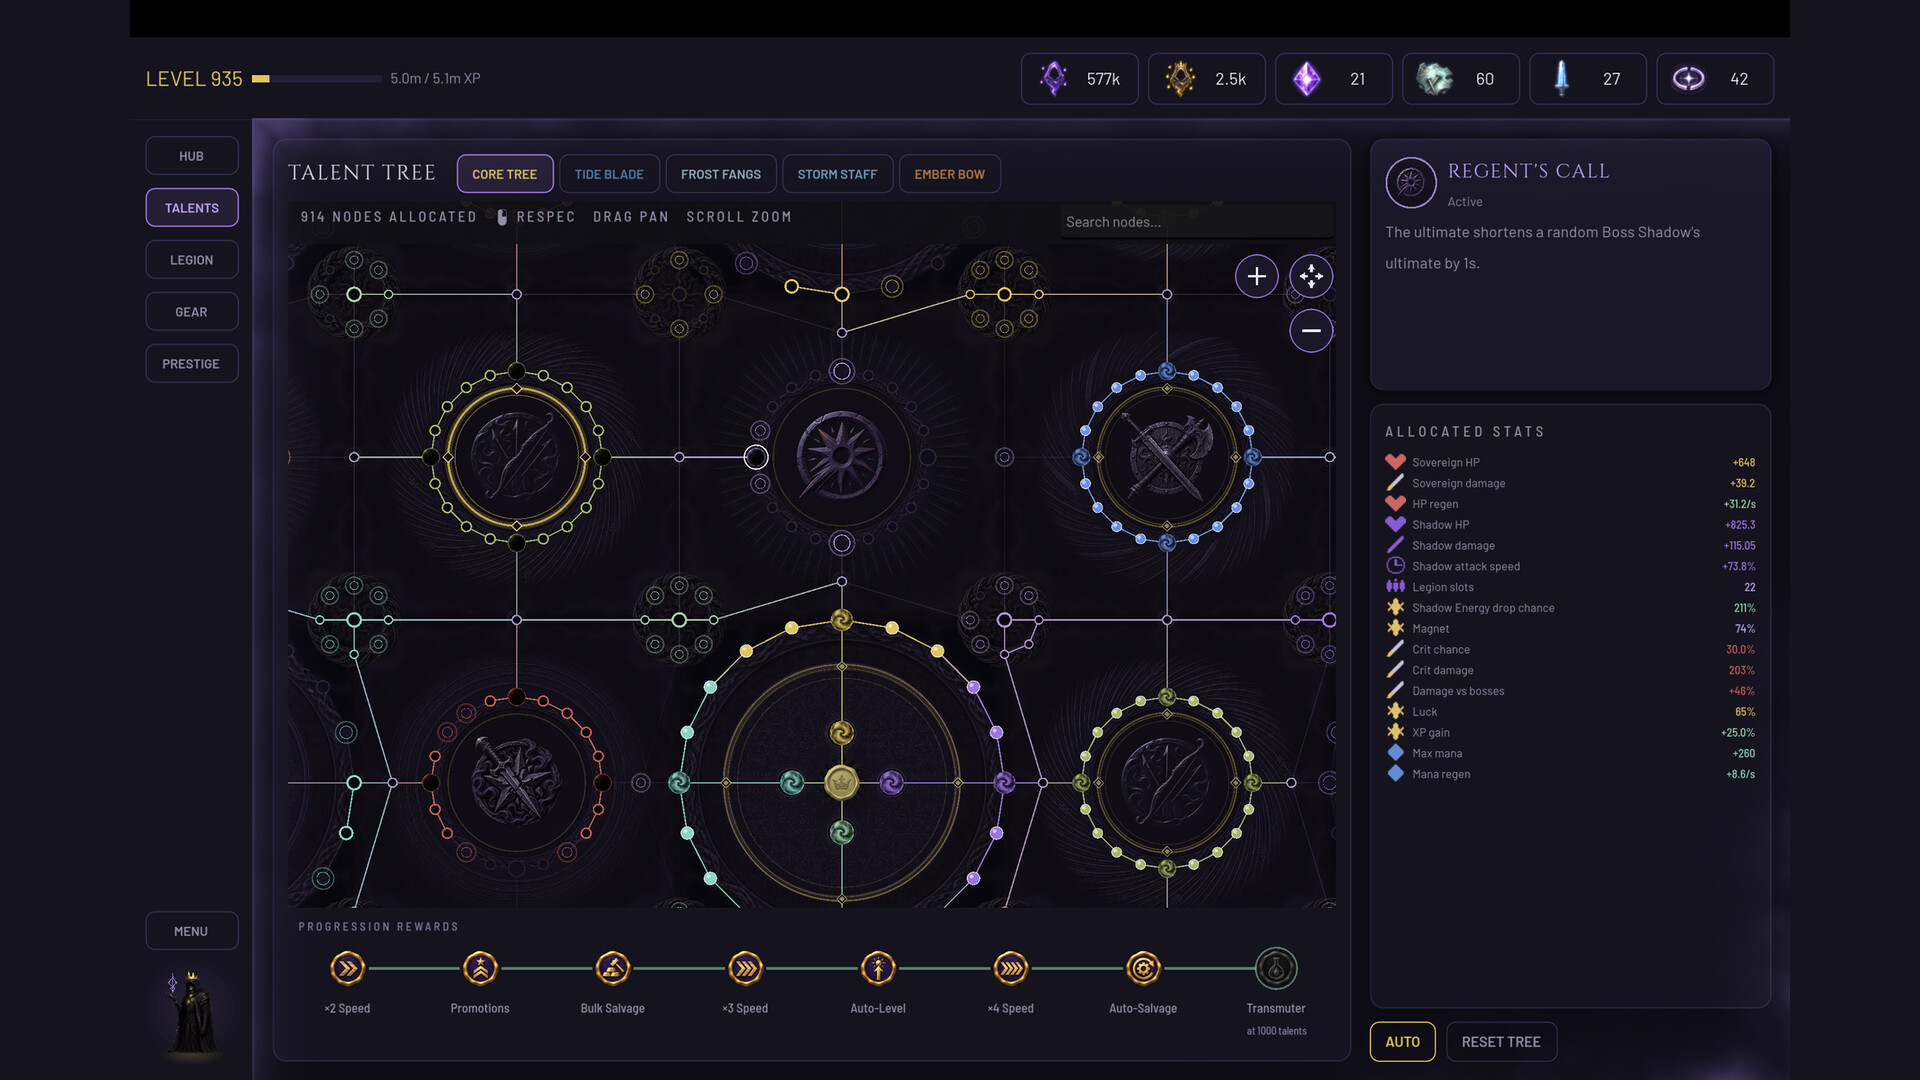Click the 577k purple currency counter

1079,79
